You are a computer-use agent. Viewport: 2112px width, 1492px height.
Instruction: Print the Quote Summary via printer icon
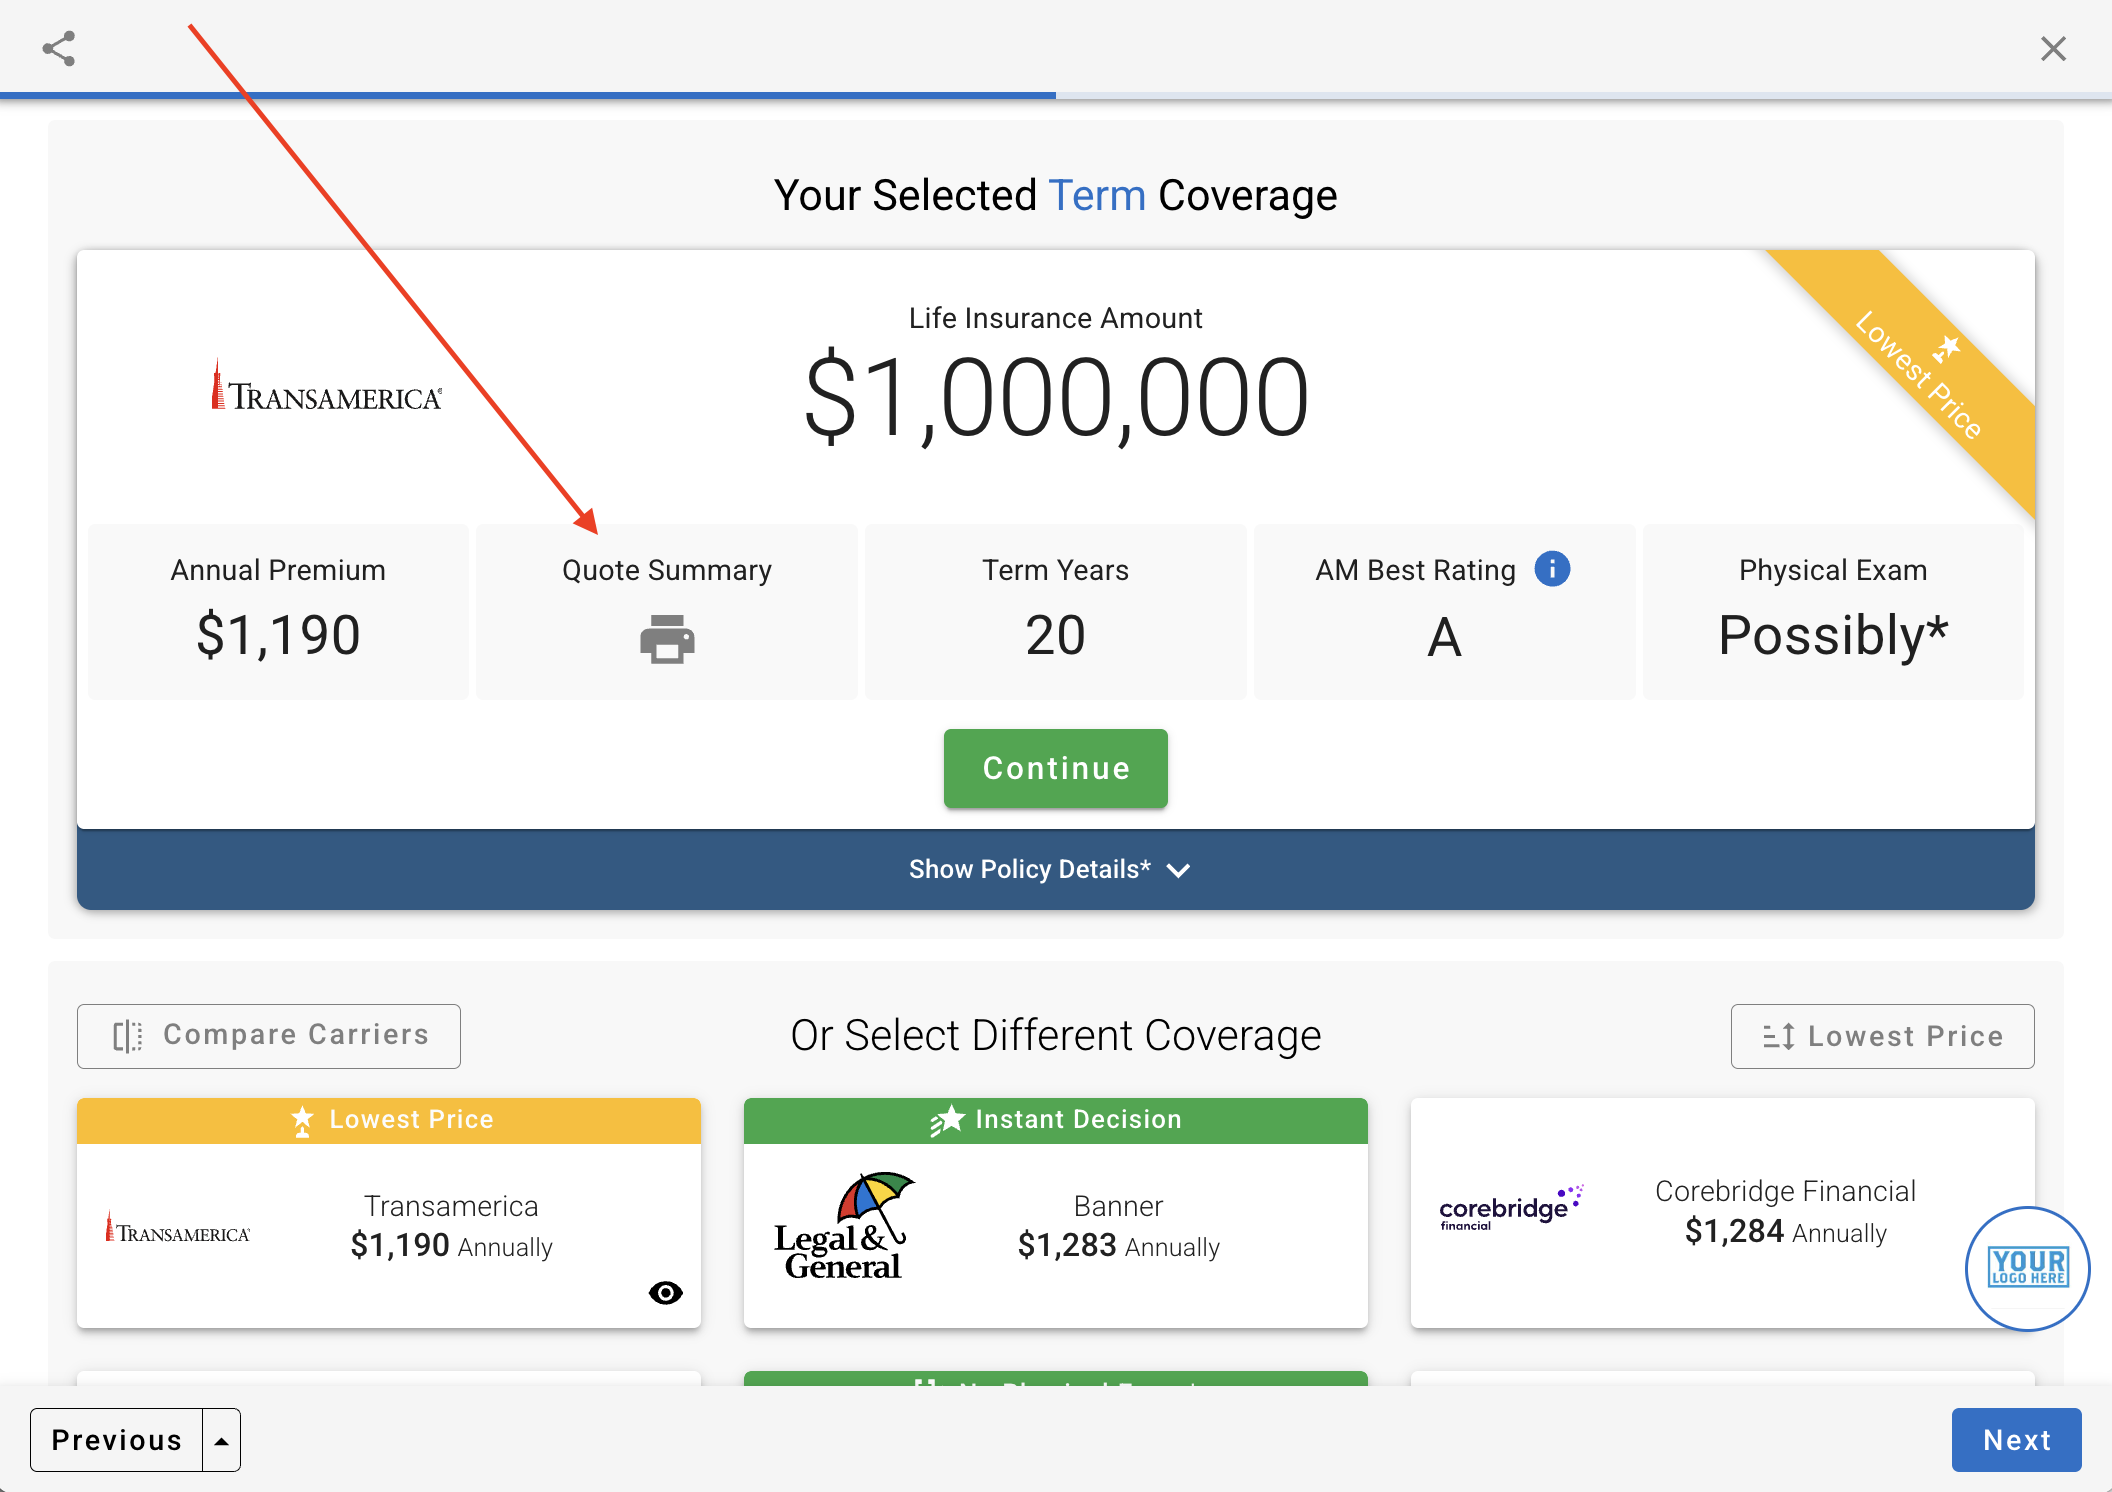click(x=667, y=639)
